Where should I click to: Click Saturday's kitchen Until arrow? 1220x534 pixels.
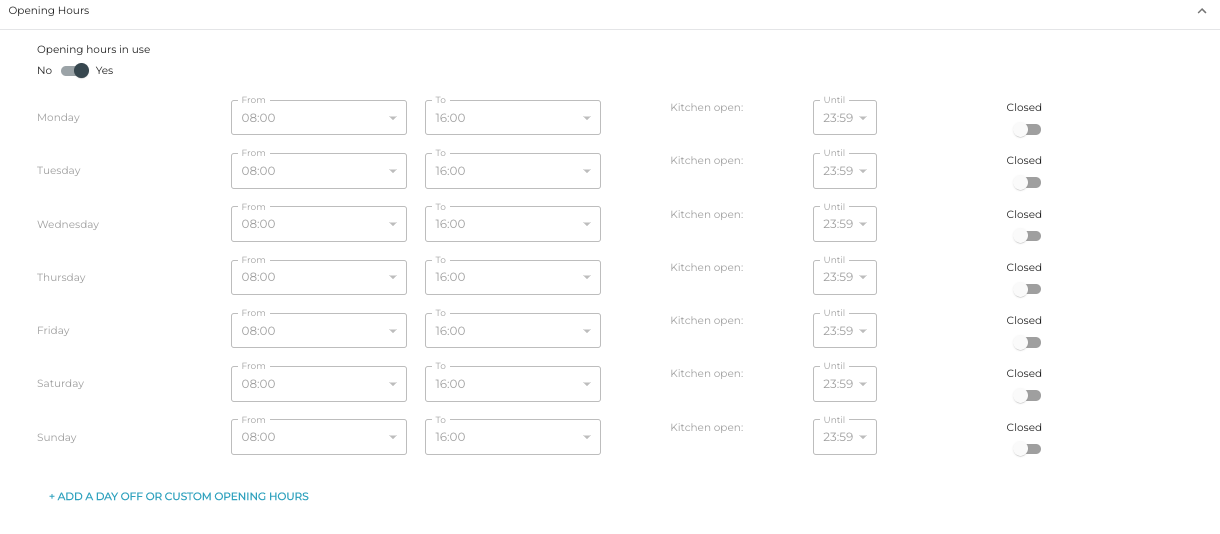(863, 384)
